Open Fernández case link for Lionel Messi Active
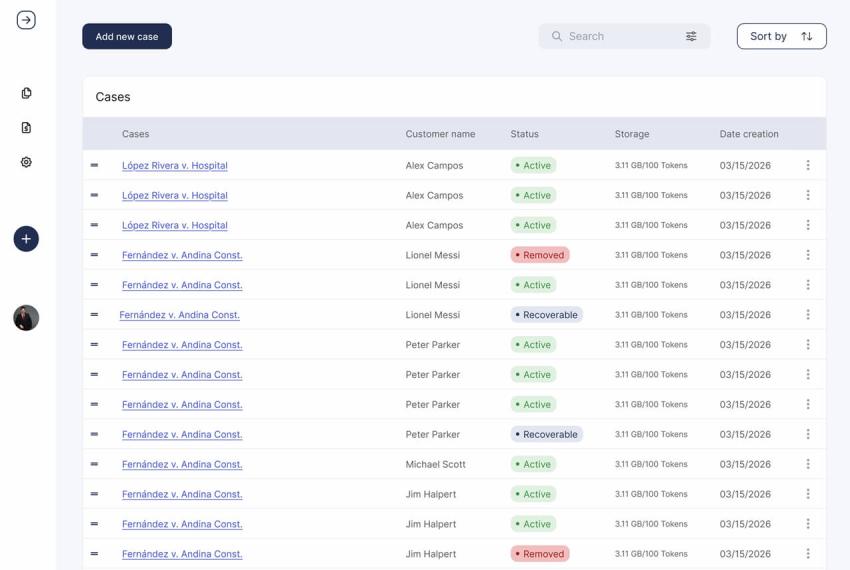The image size is (850, 570). click(182, 285)
